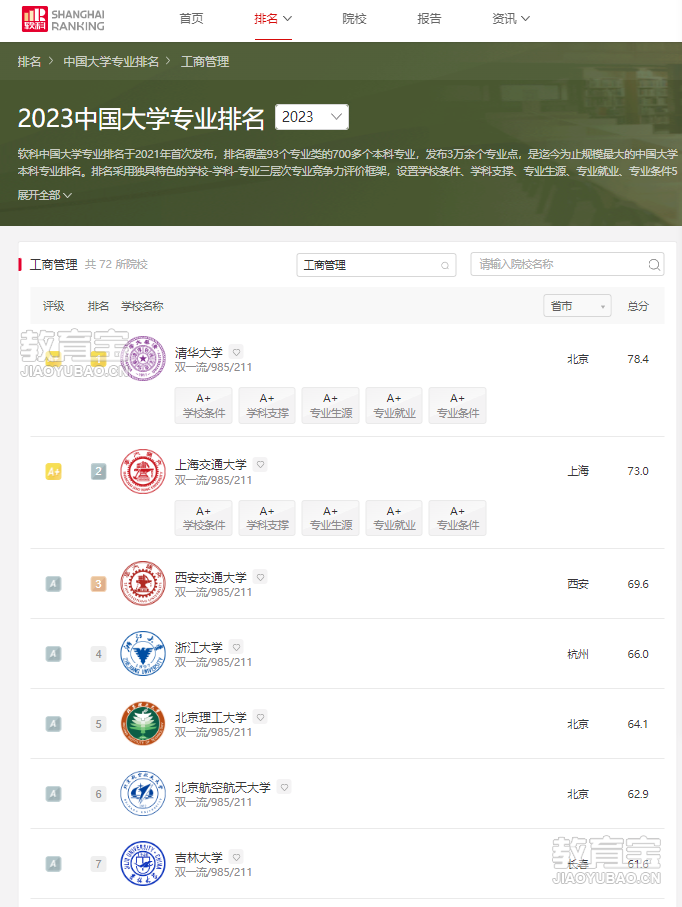The image size is (682, 907).
Task: Favorite 浙江大学 with heart icon
Action: pos(236,647)
